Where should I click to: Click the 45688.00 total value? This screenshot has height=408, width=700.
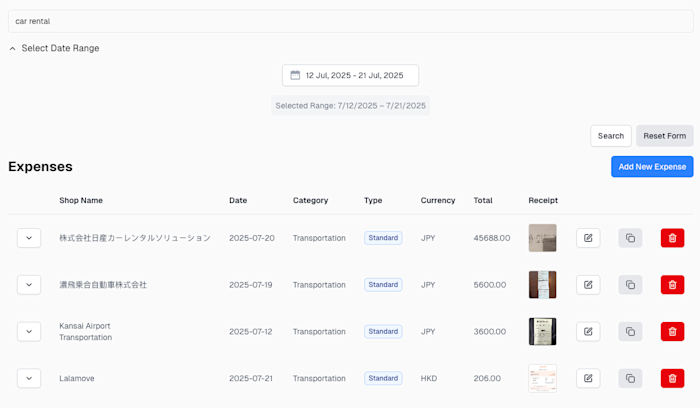pyautogui.click(x=492, y=238)
